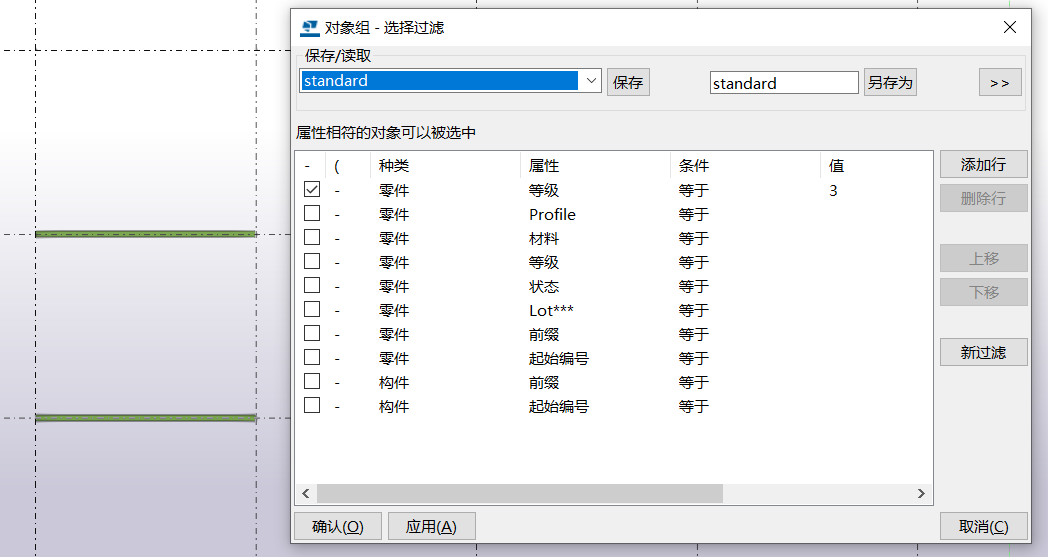Click the 材料 attribute cell
This screenshot has height=557, width=1048.
coord(543,239)
